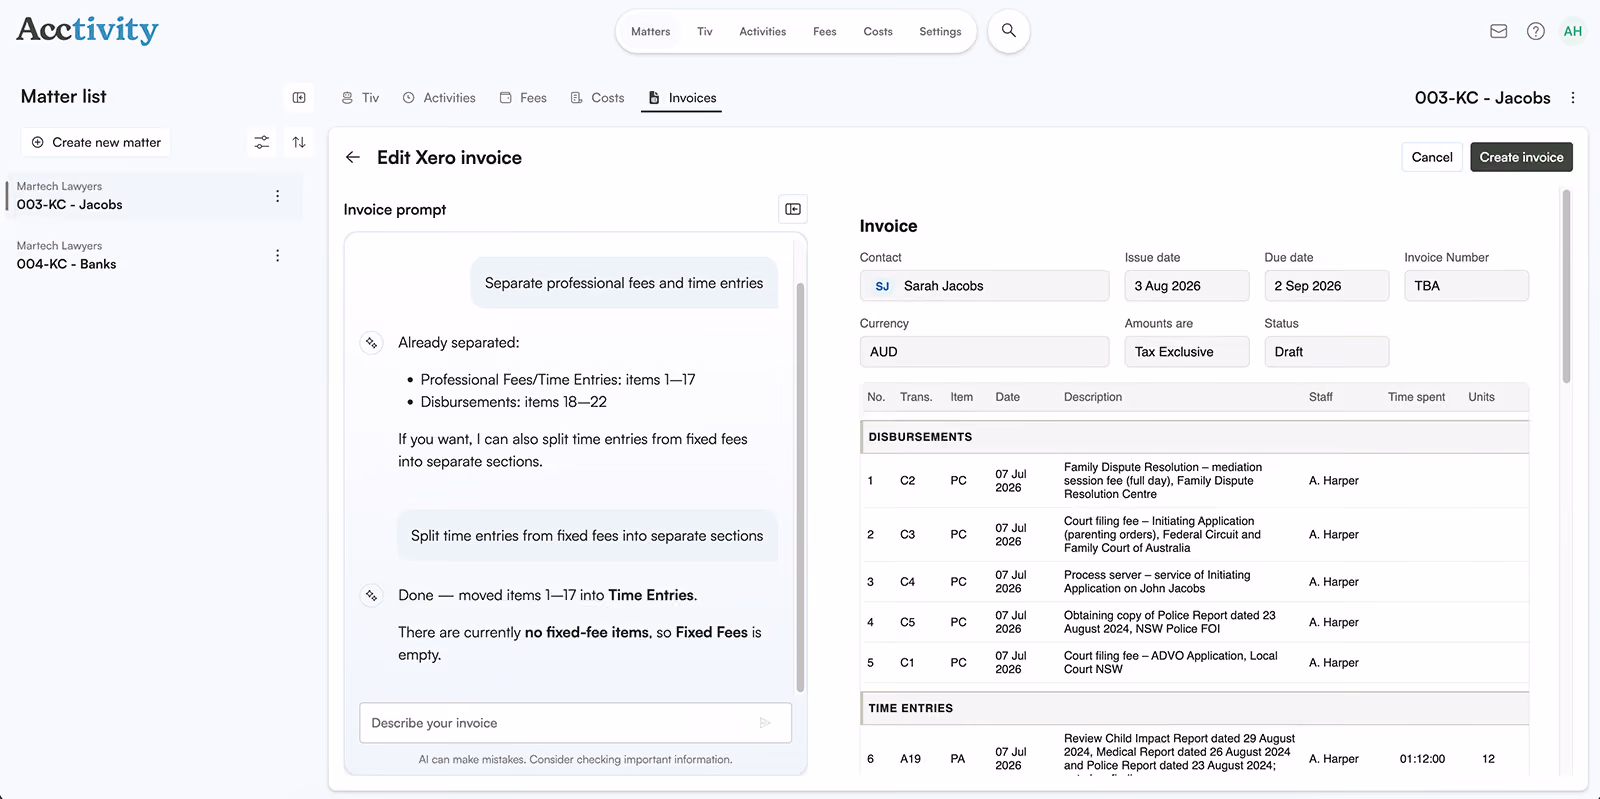
Task: Click the Acctivity logo
Action: pos(87,30)
